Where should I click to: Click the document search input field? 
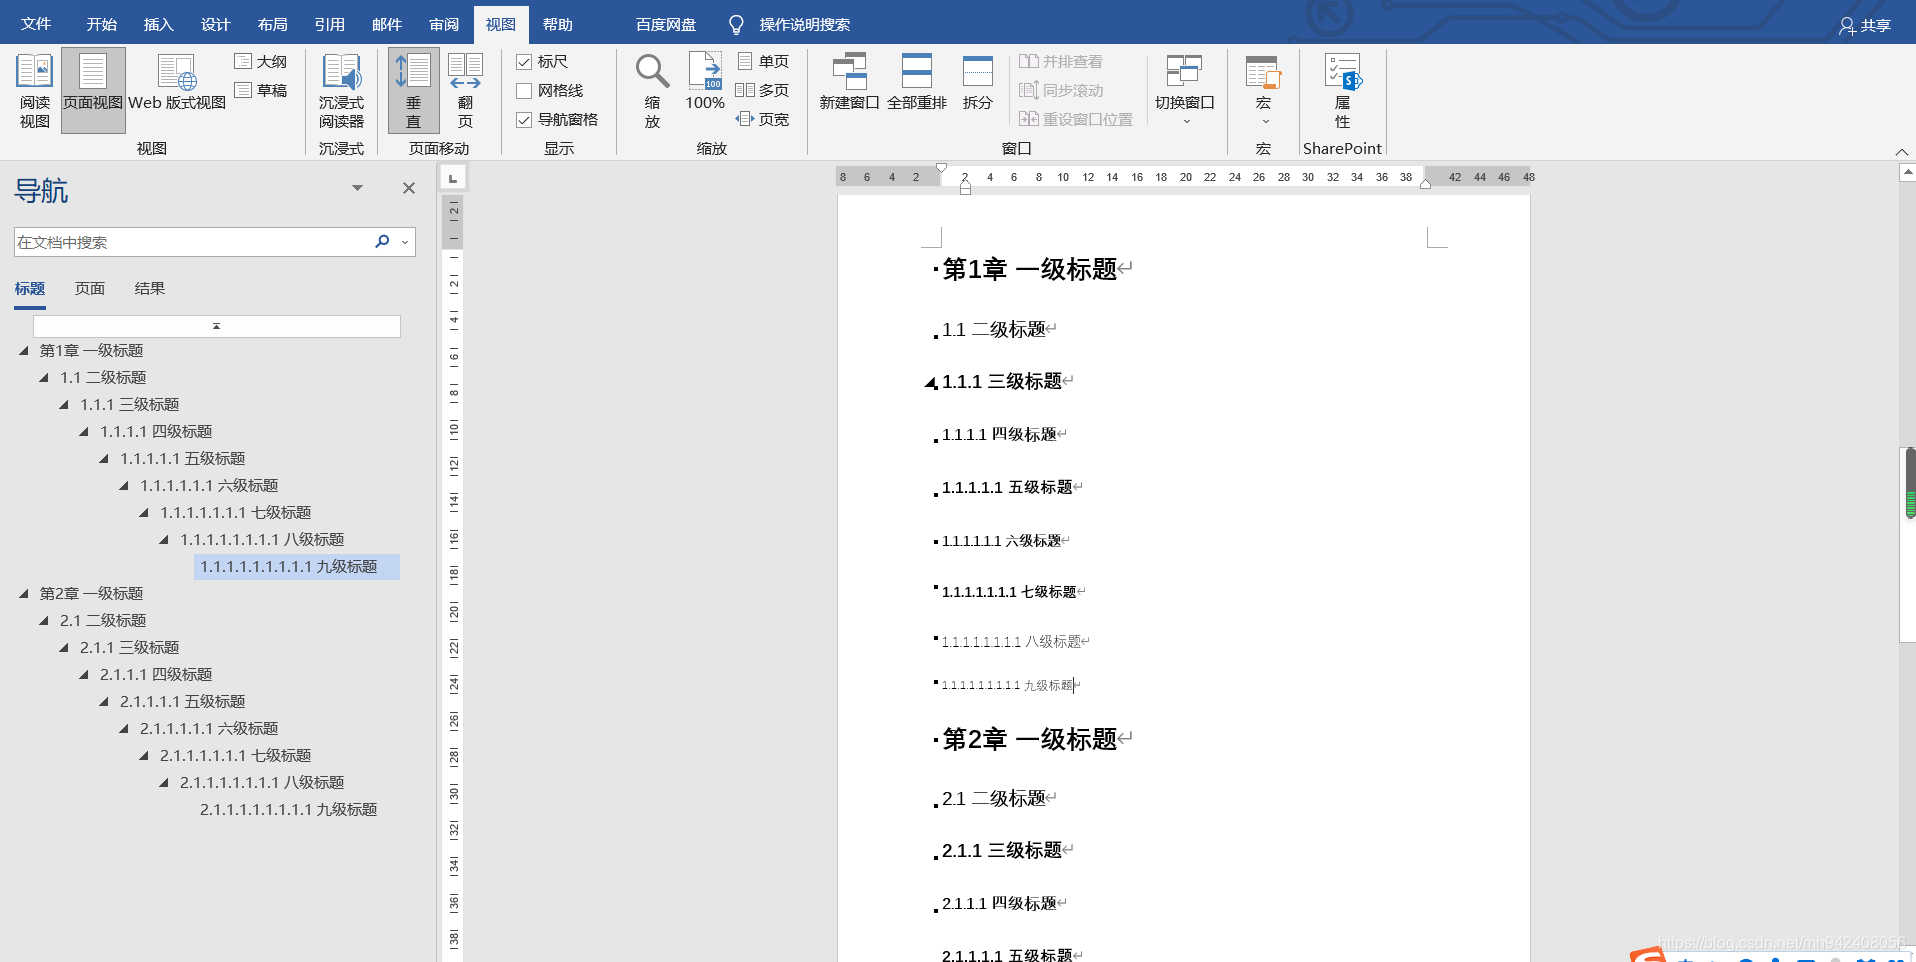(190, 241)
